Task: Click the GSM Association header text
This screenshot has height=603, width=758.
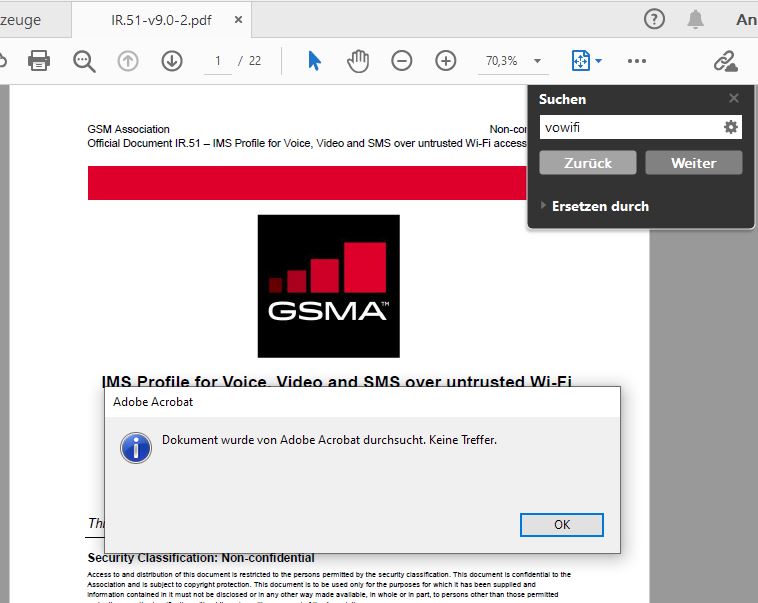Action: tap(129, 129)
